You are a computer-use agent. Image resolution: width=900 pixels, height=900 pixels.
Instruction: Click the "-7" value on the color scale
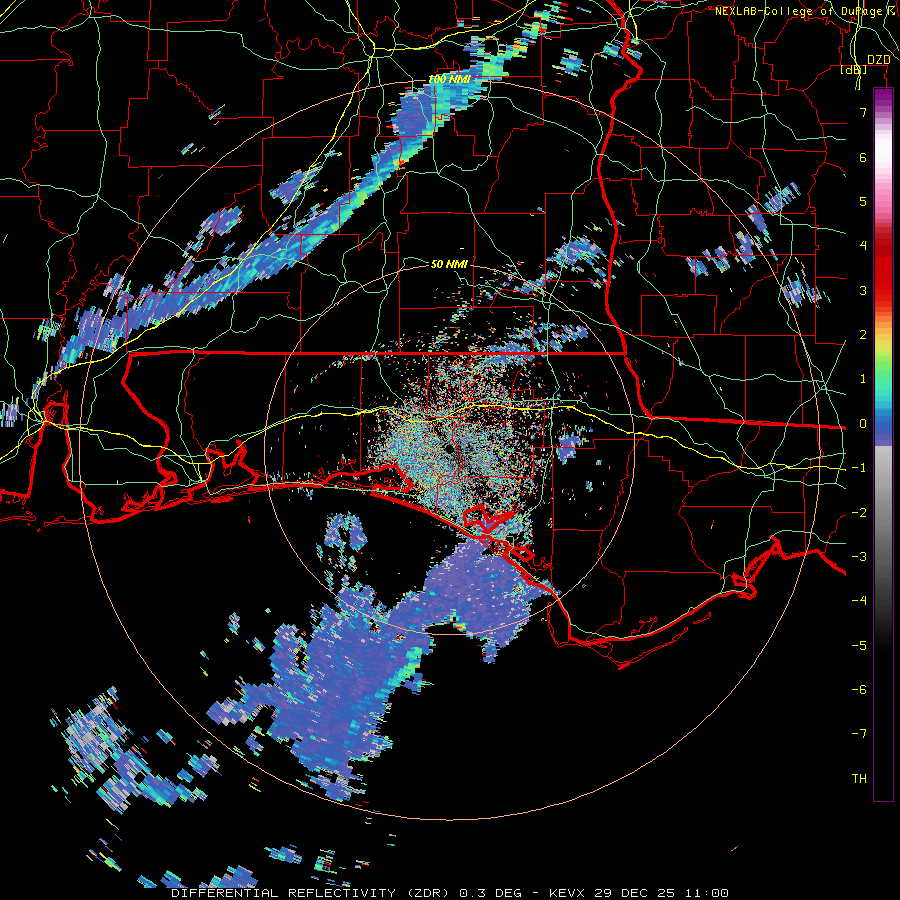click(859, 734)
